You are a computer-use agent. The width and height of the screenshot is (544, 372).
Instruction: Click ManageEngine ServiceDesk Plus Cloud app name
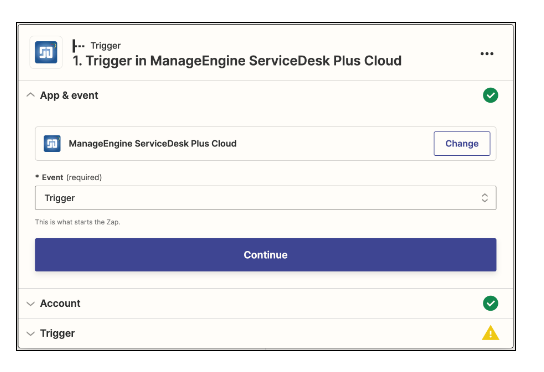click(152, 143)
